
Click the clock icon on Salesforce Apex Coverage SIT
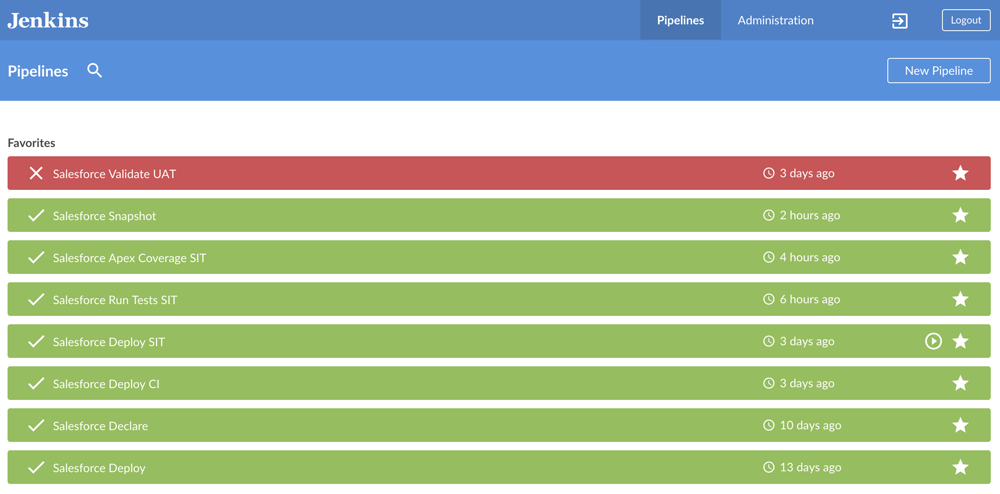point(768,258)
